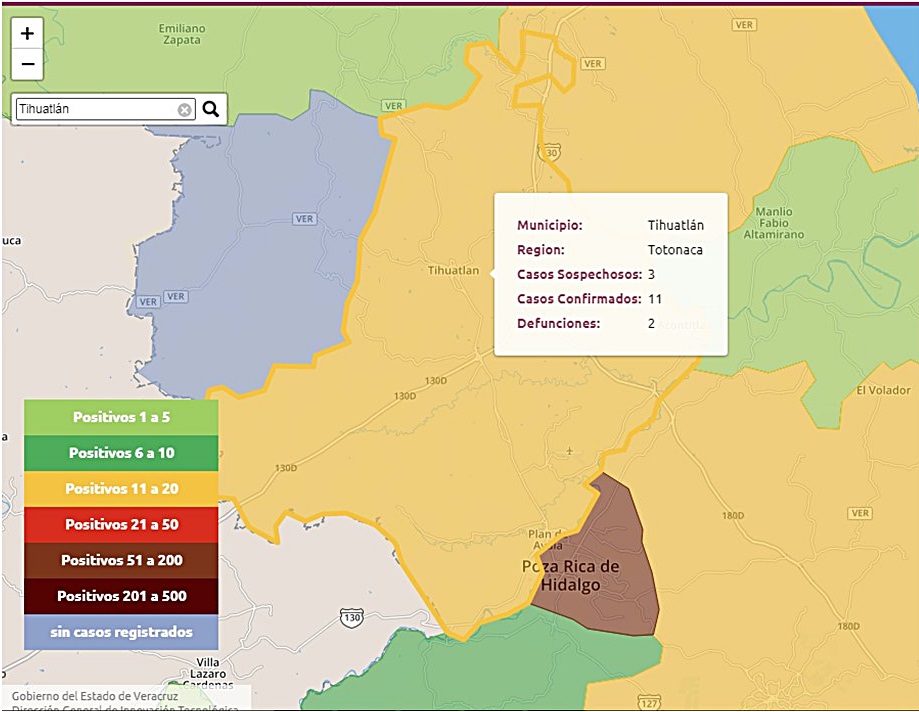The height and width of the screenshot is (712, 919).
Task: Click the Casos Sospechosos value 3
Action: click(x=651, y=274)
